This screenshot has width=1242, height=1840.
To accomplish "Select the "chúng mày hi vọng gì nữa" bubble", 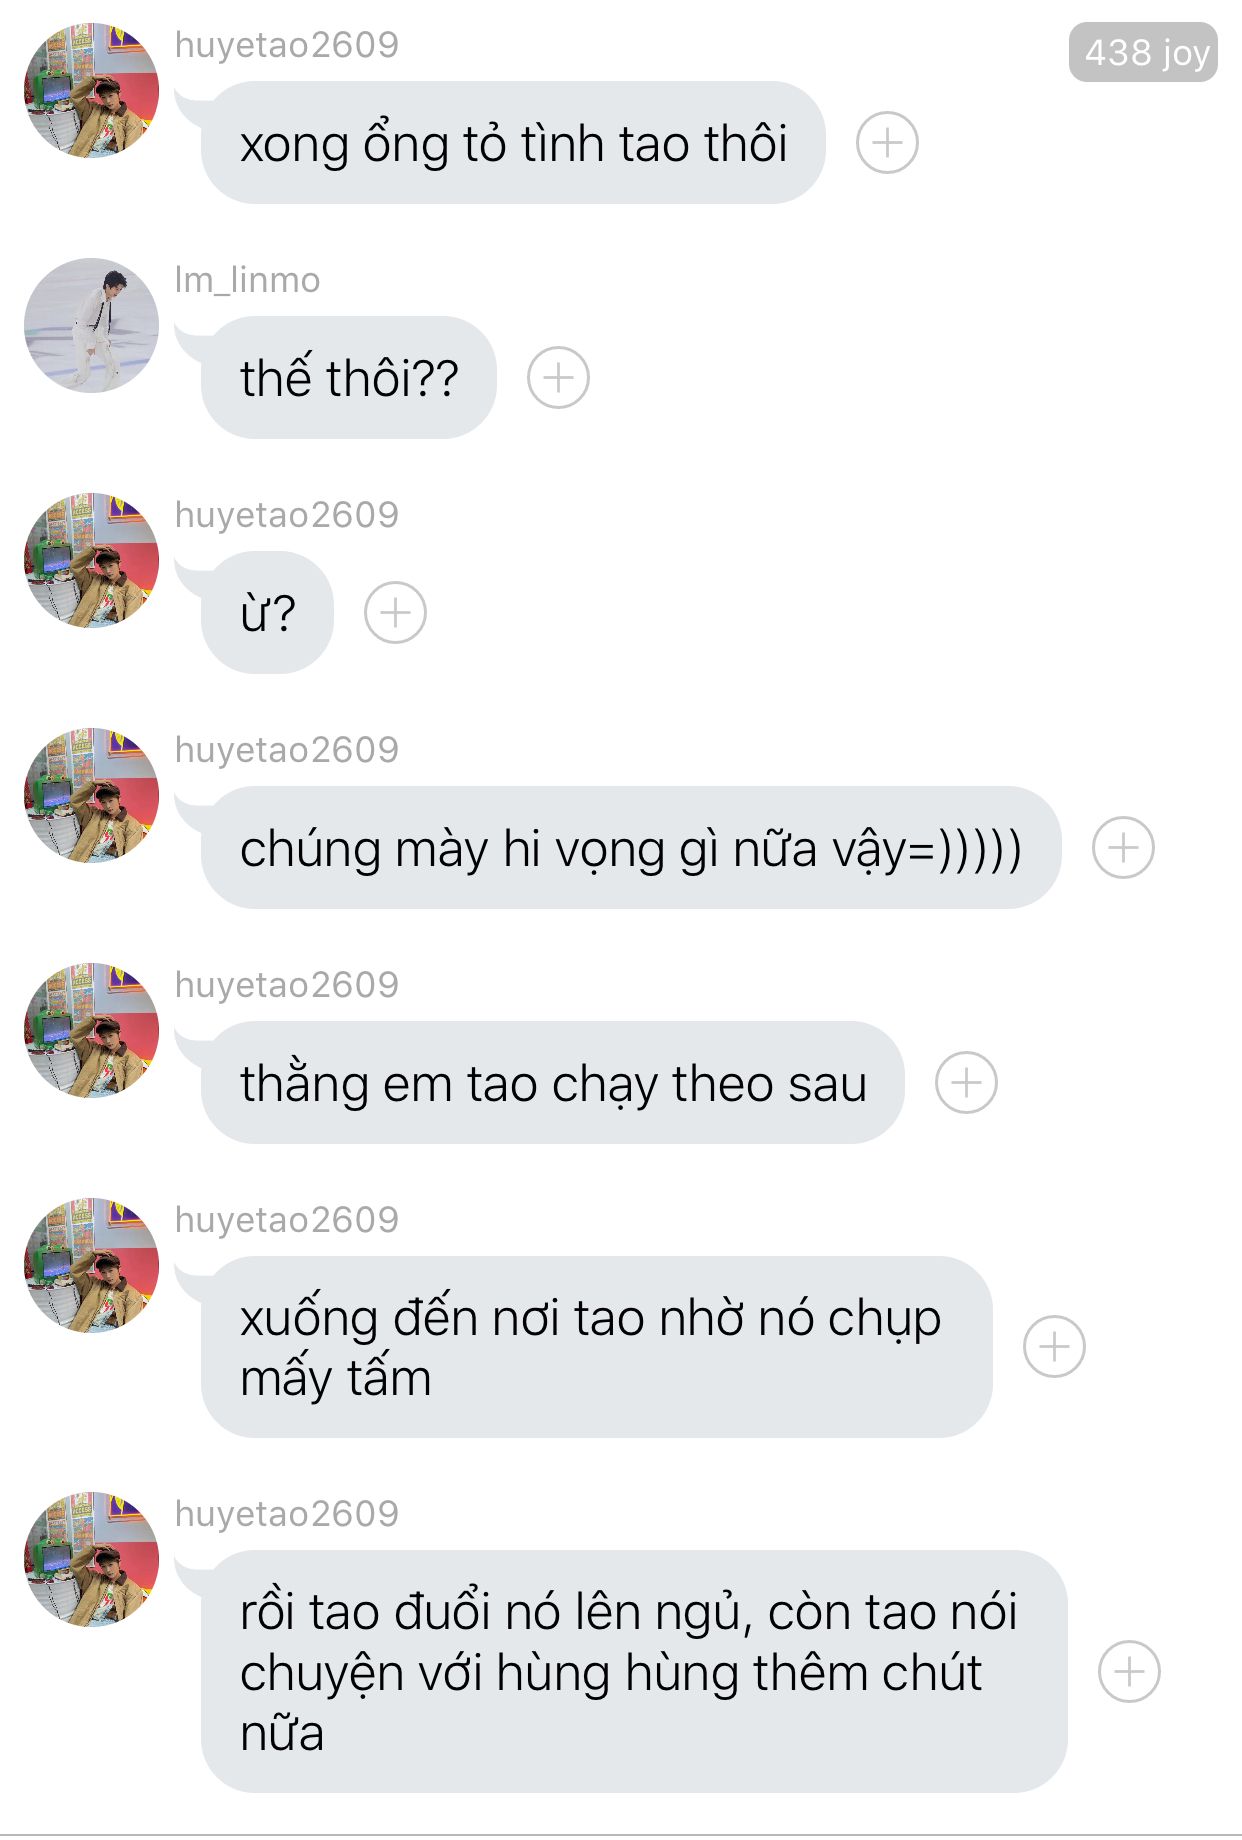I will coord(631,848).
